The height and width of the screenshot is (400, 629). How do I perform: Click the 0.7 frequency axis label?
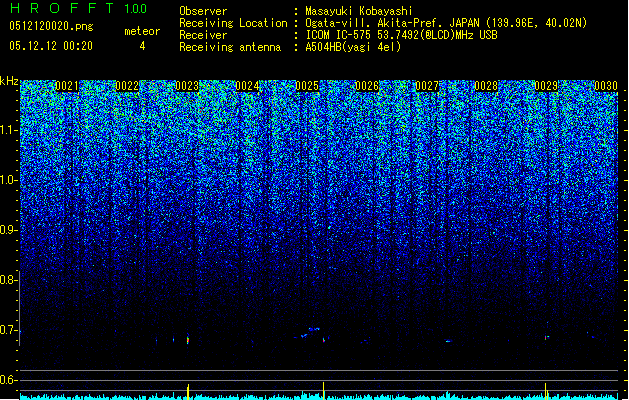click(x=8, y=330)
